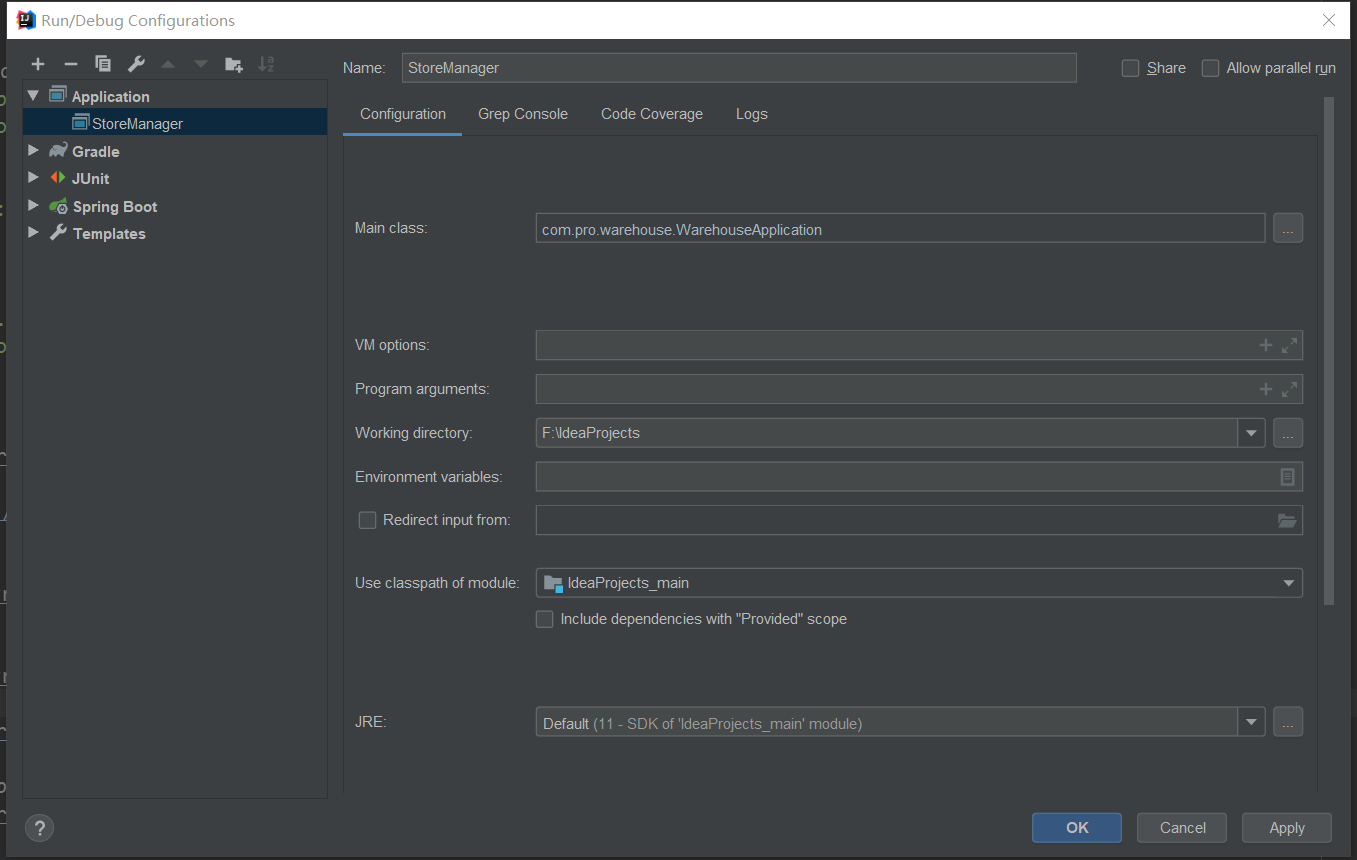Enable Allow parallel run
The width and height of the screenshot is (1357, 860).
1210,68
